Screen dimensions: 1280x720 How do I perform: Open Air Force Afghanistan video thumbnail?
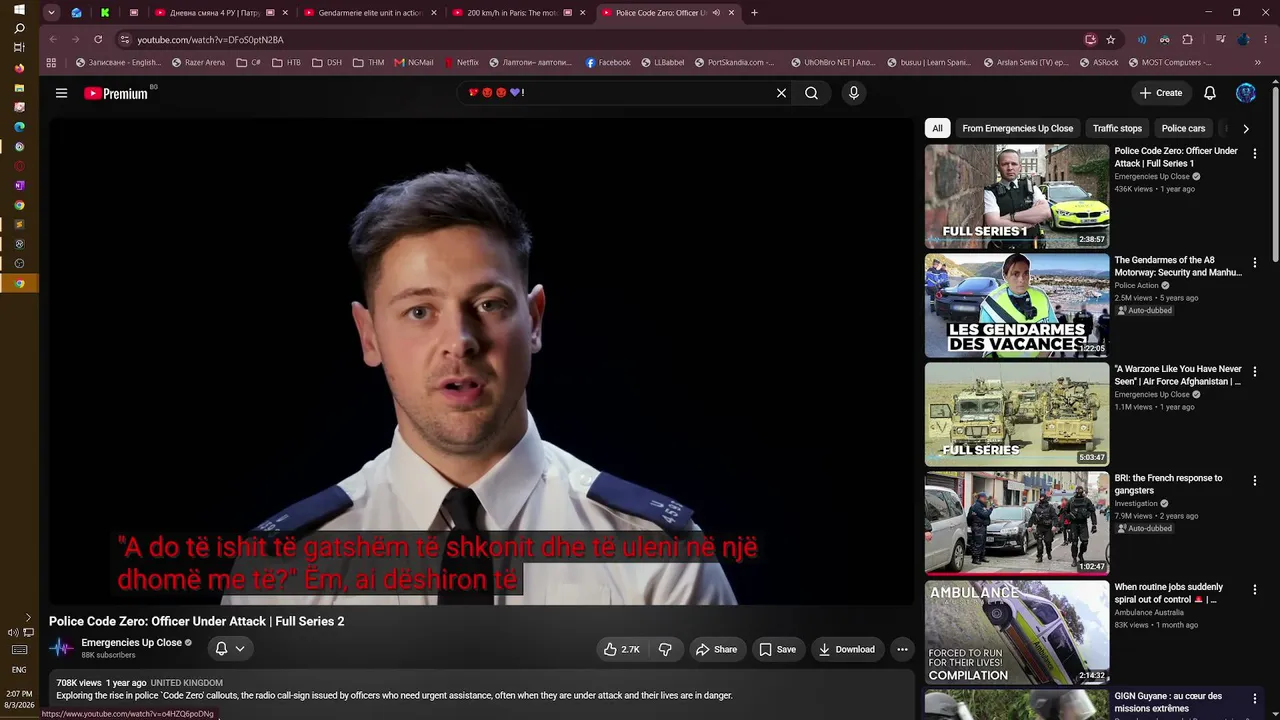coord(1017,414)
